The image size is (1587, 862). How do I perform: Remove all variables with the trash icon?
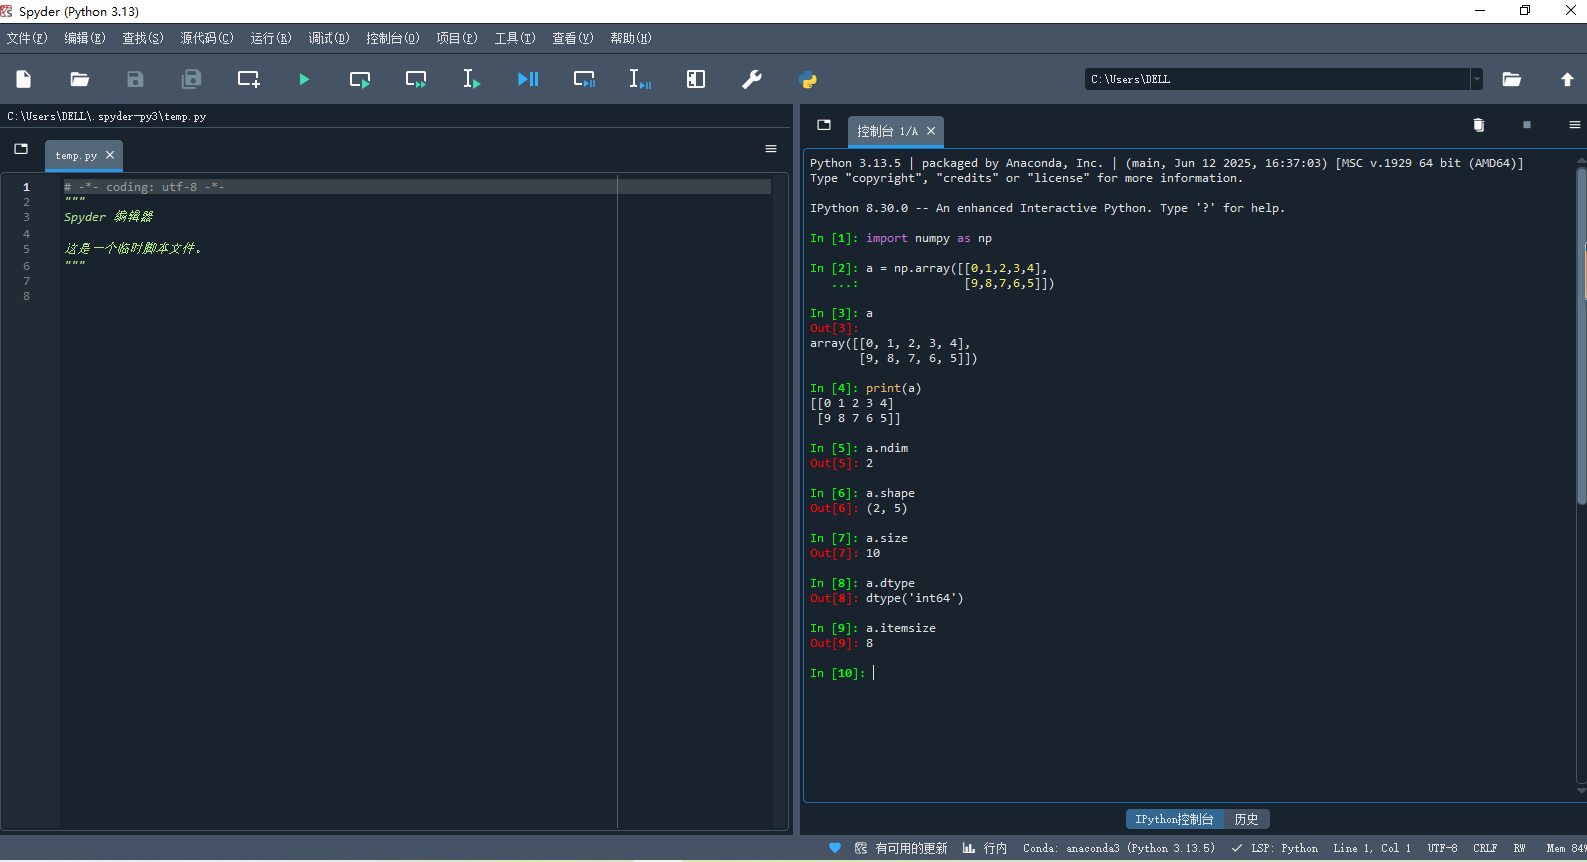[1479, 125]
